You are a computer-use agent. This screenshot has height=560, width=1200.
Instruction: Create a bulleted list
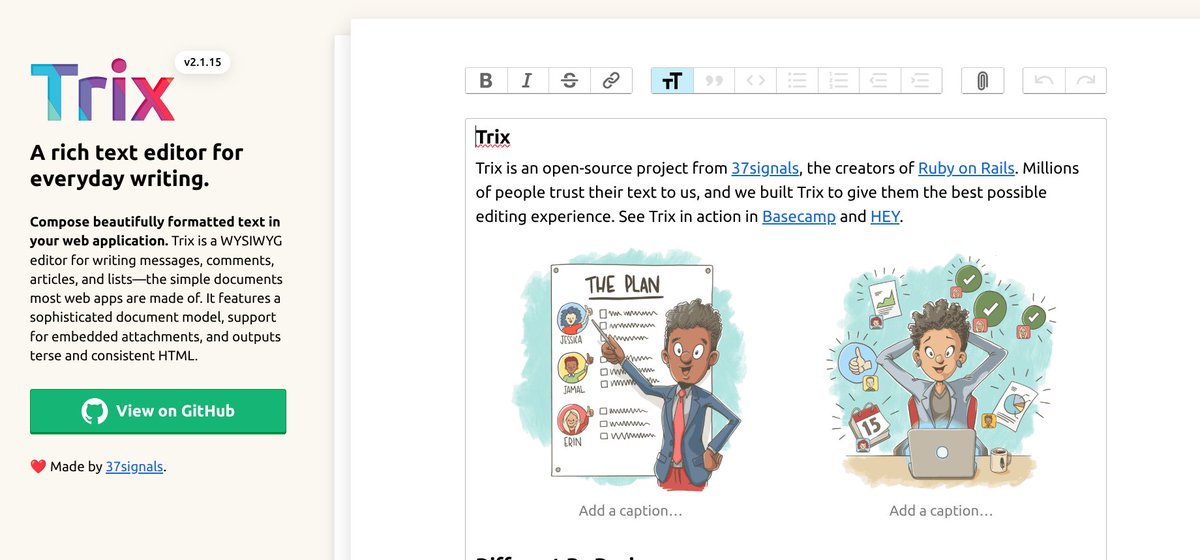pos(797,81)
